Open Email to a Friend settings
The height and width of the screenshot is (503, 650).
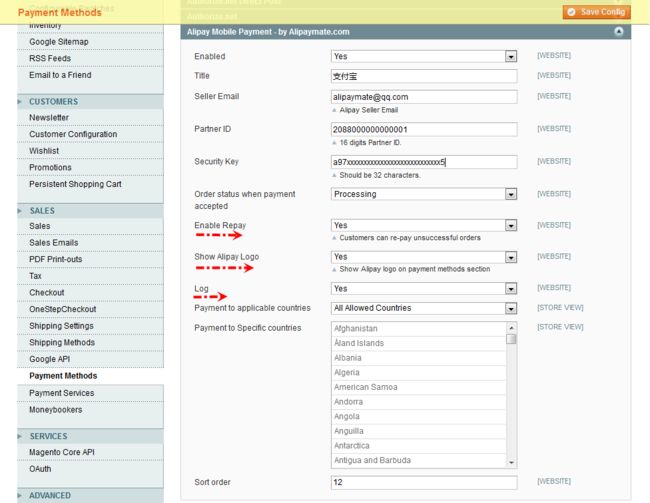coord(90,75)
